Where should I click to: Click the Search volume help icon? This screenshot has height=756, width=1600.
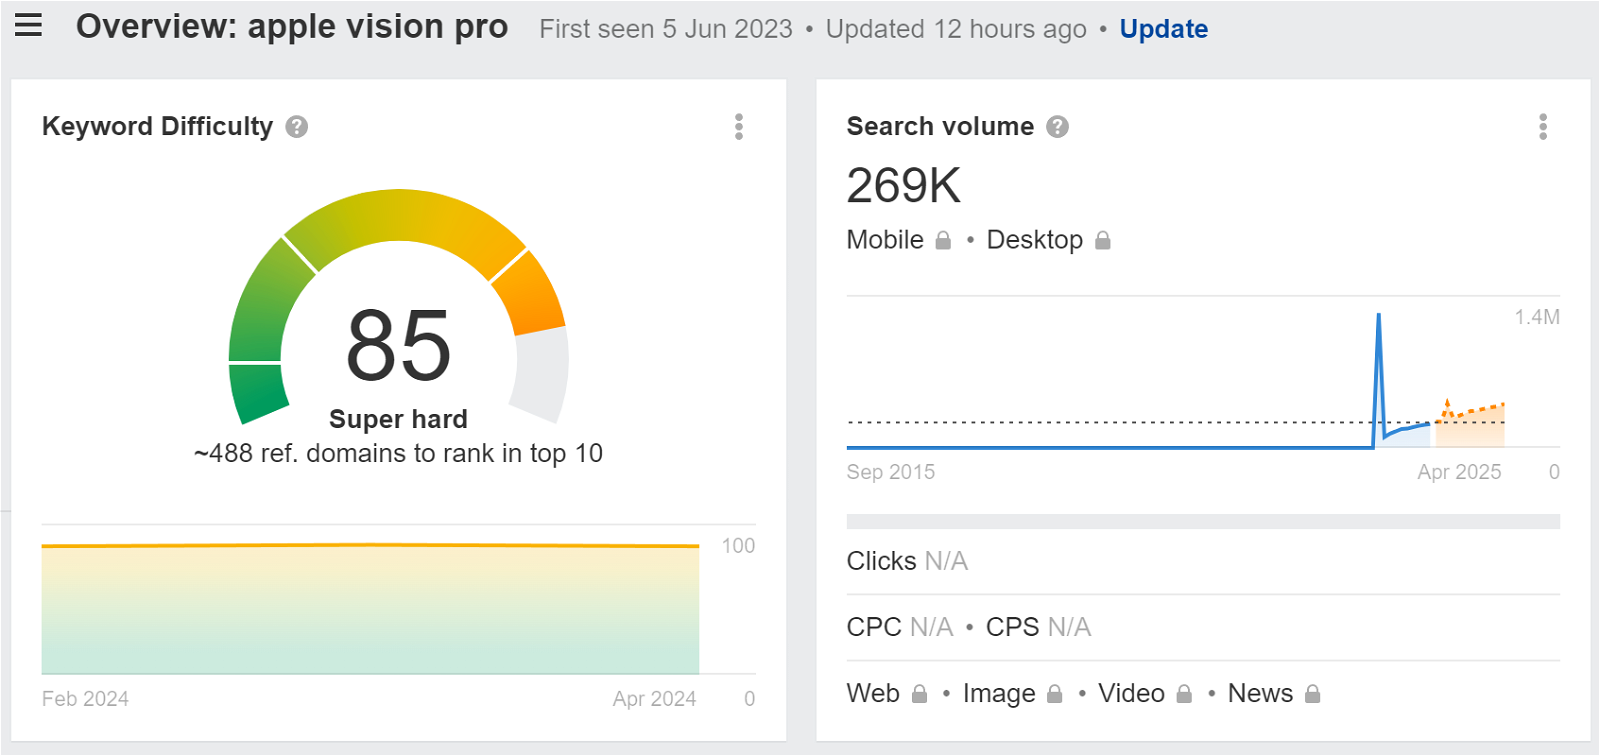[x=1057, y=127]
